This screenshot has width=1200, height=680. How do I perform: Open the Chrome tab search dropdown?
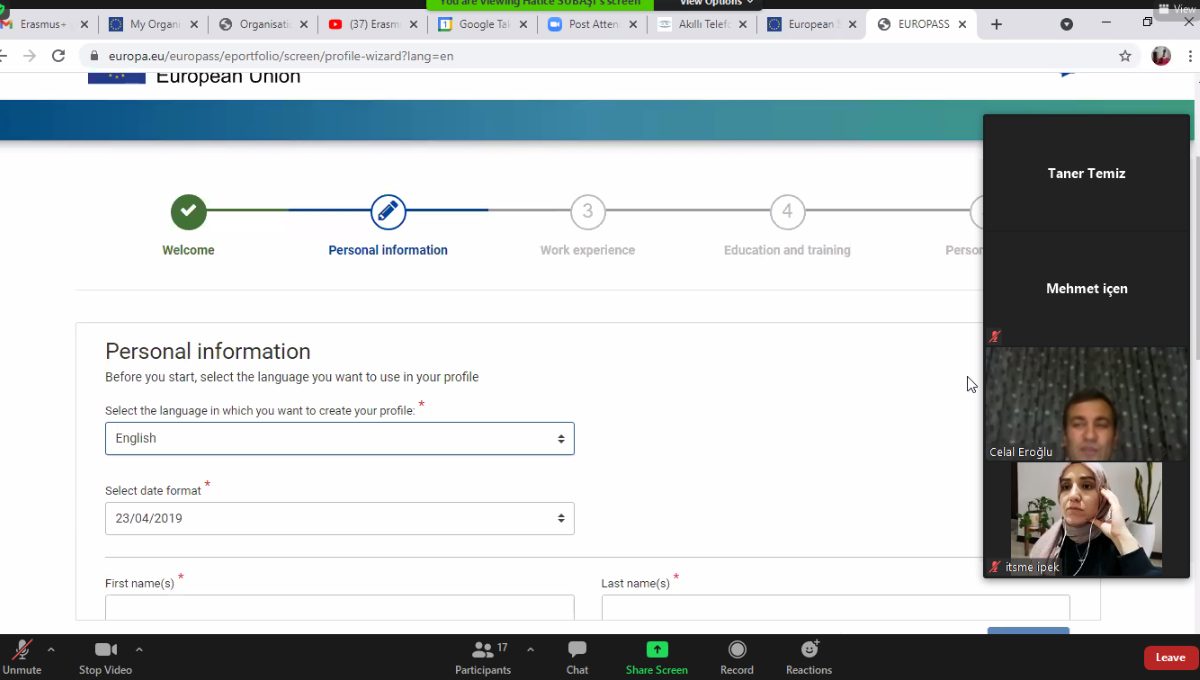click(x=1066, y=24)
